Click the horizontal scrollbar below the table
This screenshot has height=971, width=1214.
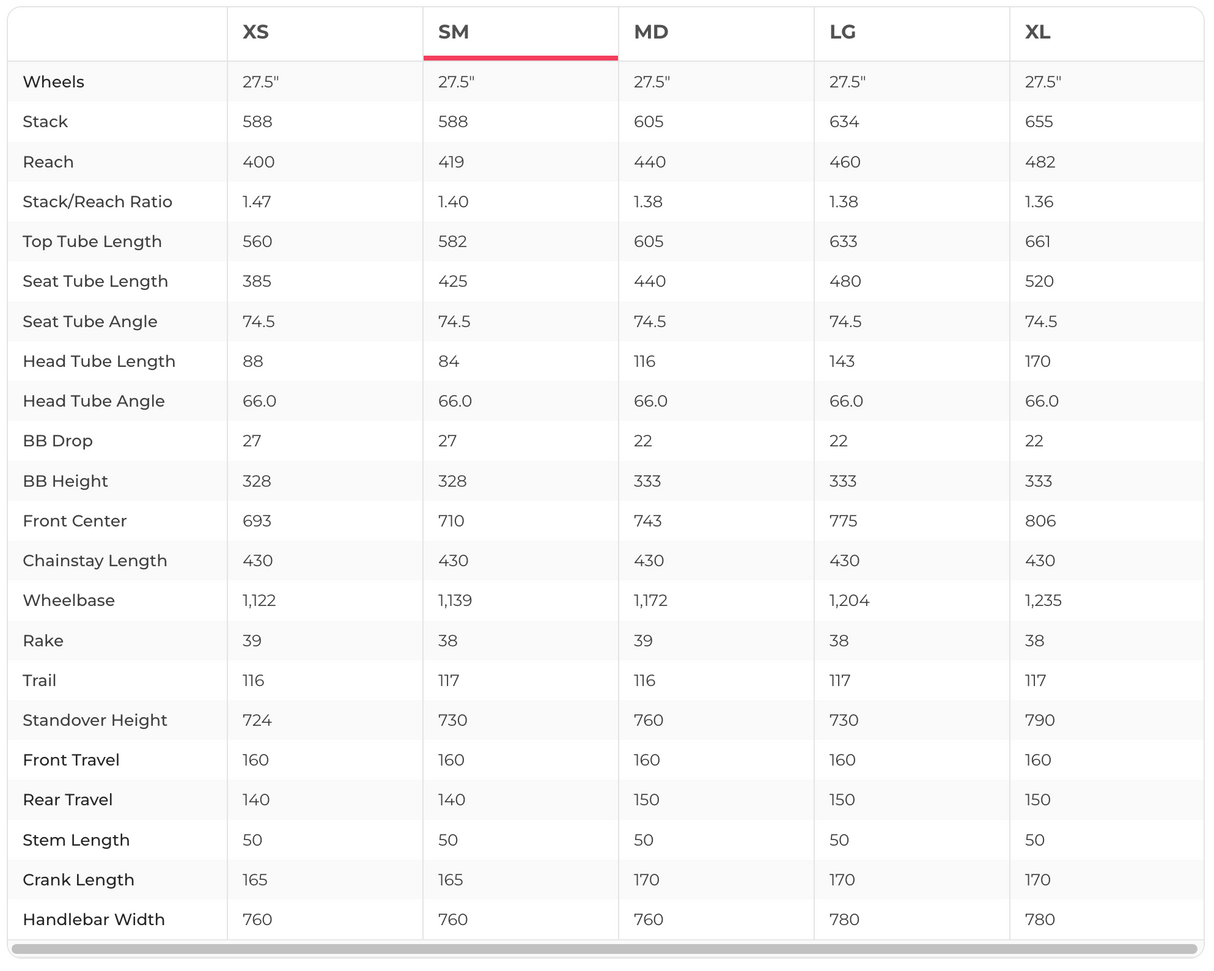point(604,949)
